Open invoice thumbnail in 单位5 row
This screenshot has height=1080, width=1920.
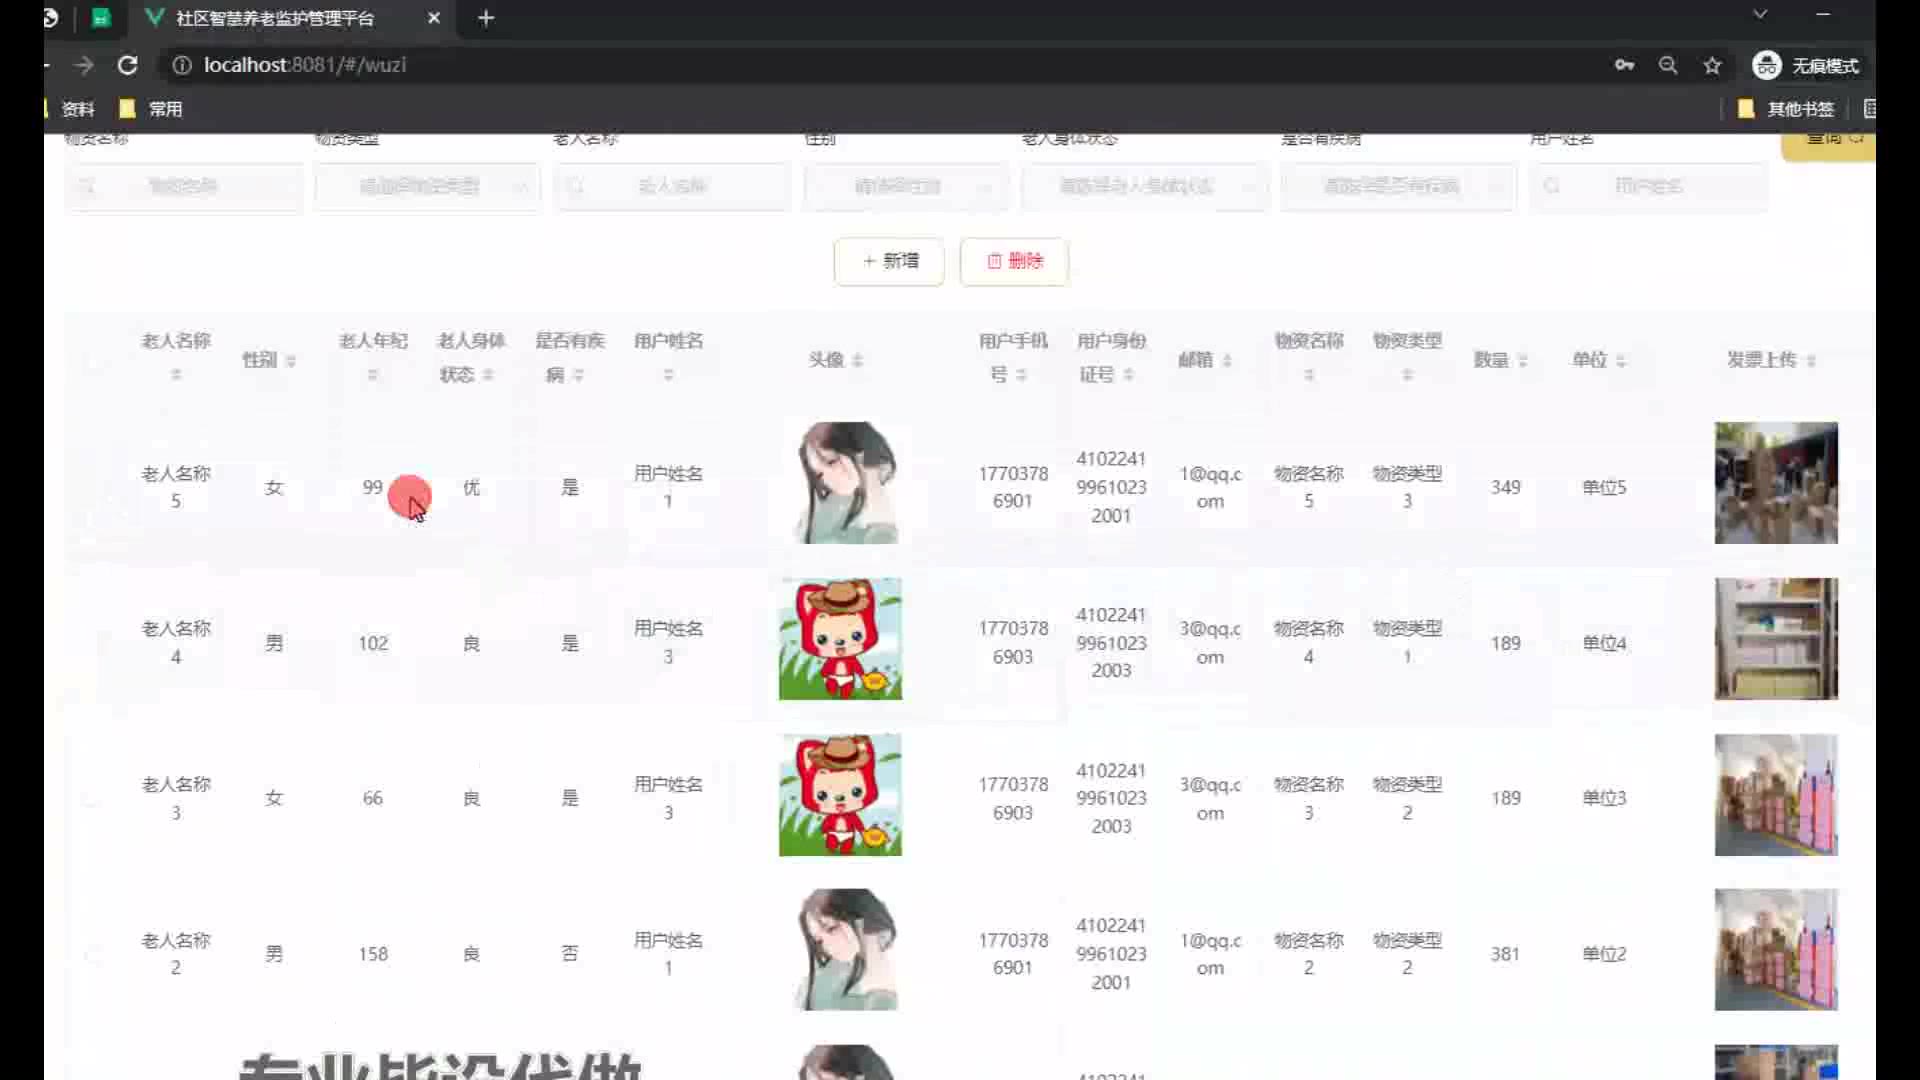[x=1776, y=483]
